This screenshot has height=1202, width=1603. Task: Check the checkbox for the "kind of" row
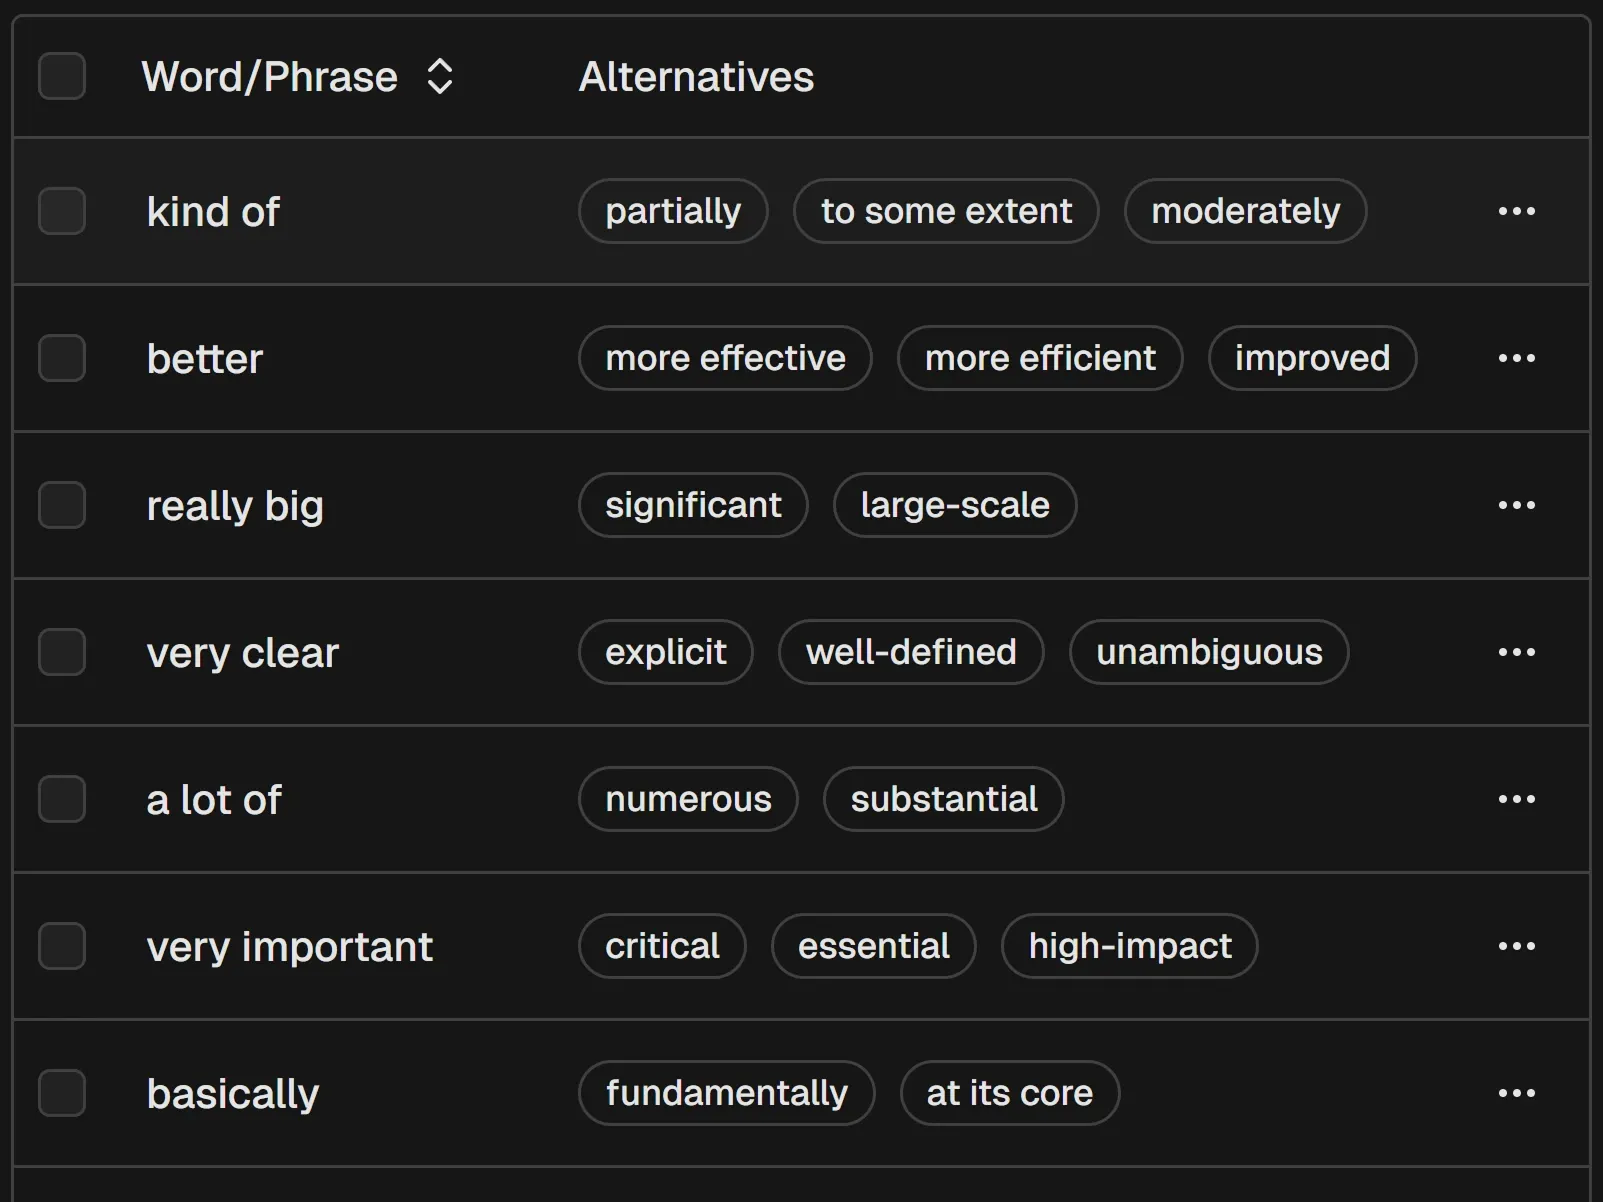62,211
